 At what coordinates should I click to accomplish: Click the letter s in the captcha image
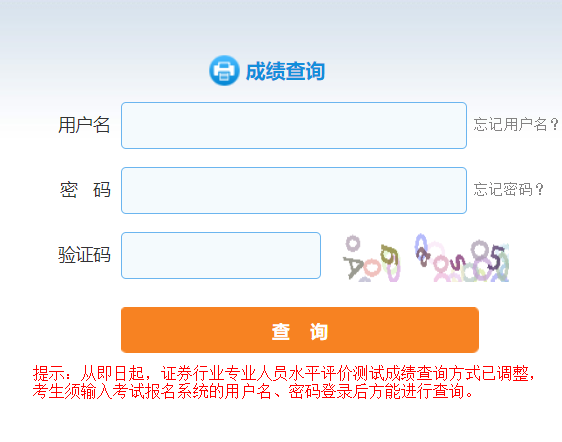pyautogui.click(x=458, y=261)
